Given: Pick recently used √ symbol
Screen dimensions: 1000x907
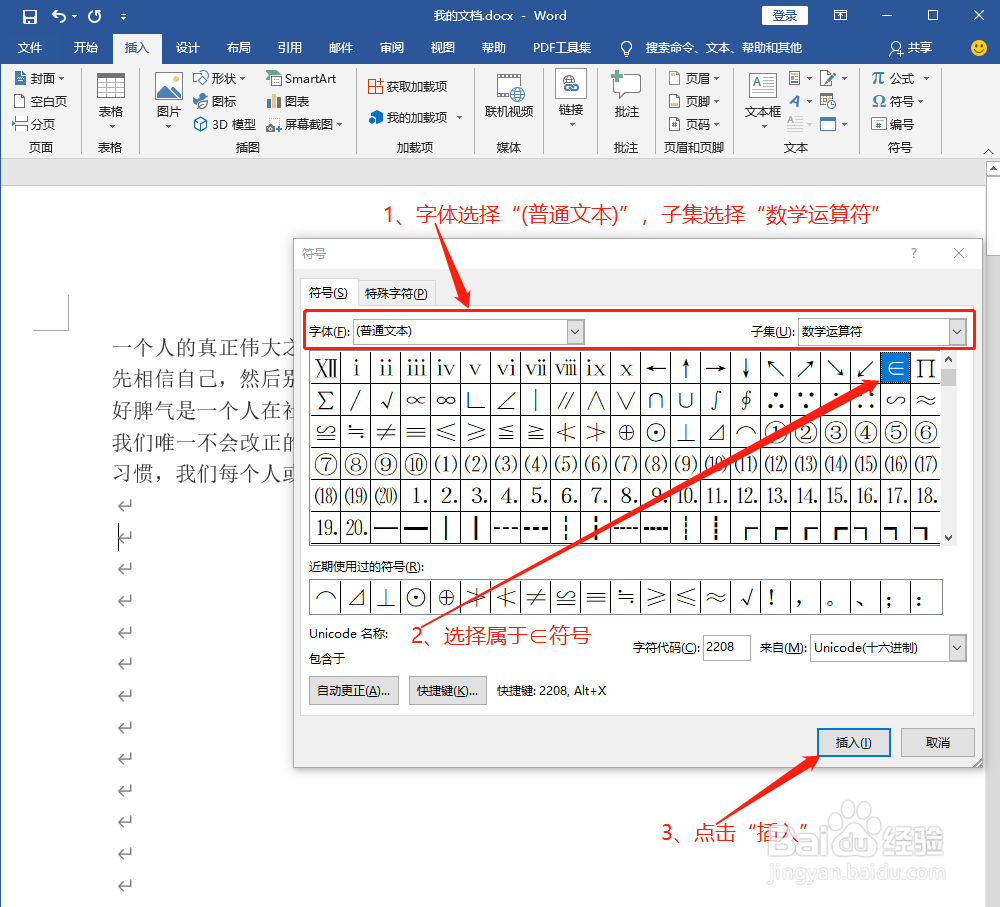Looking at the screenshot, I should pyautogui.click(x=746, y=597).
